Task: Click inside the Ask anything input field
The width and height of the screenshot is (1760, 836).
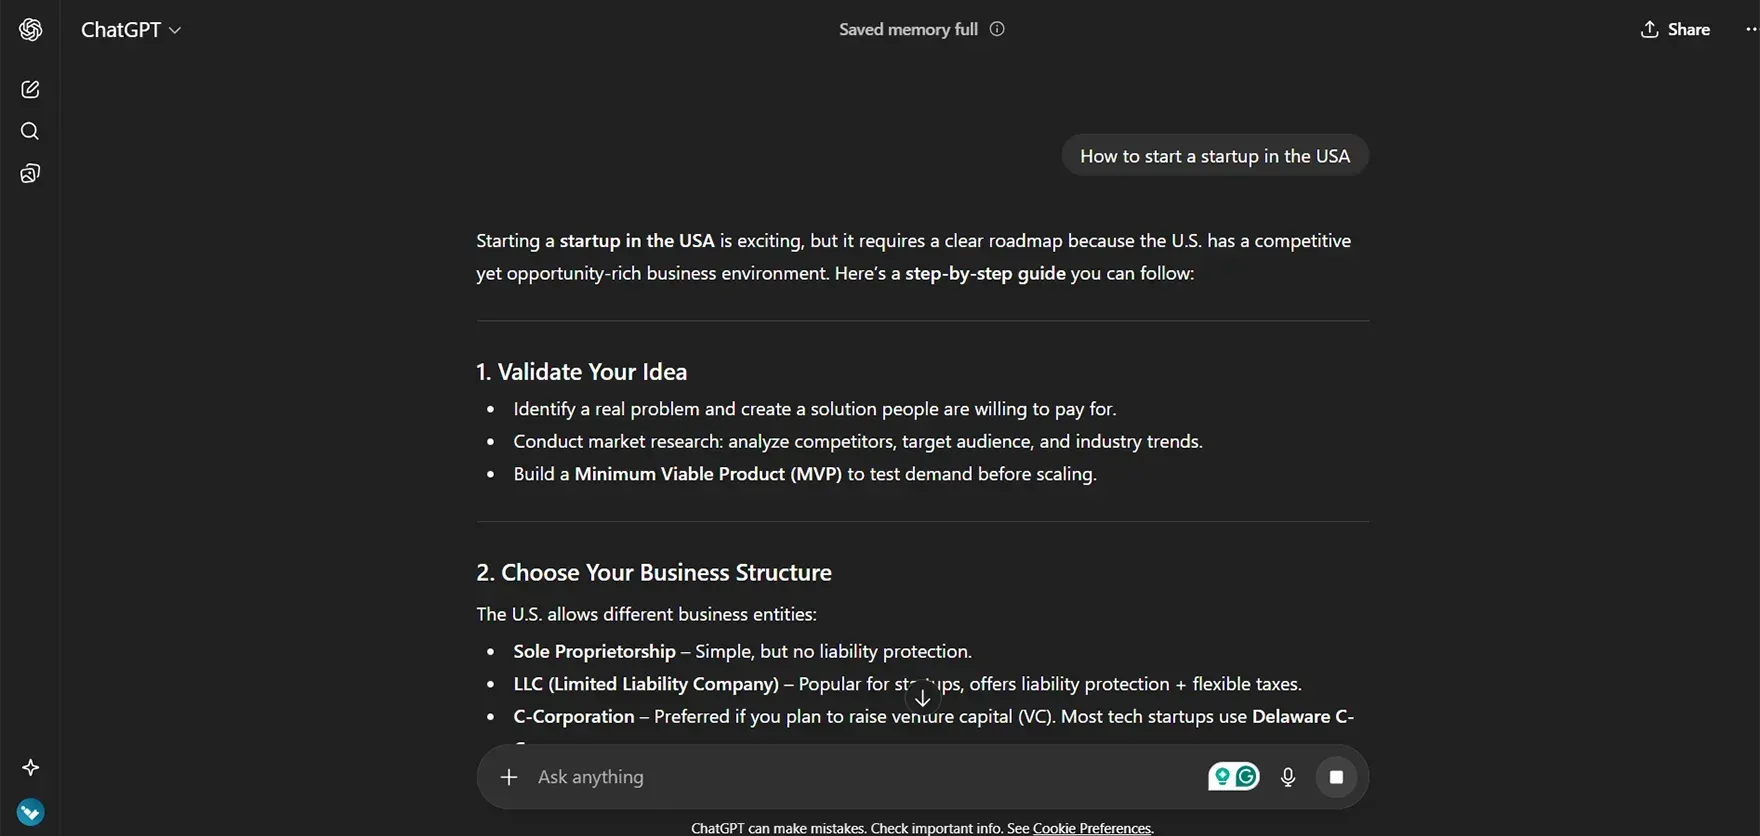Action: pyautogui.click(x=800, y=776)
